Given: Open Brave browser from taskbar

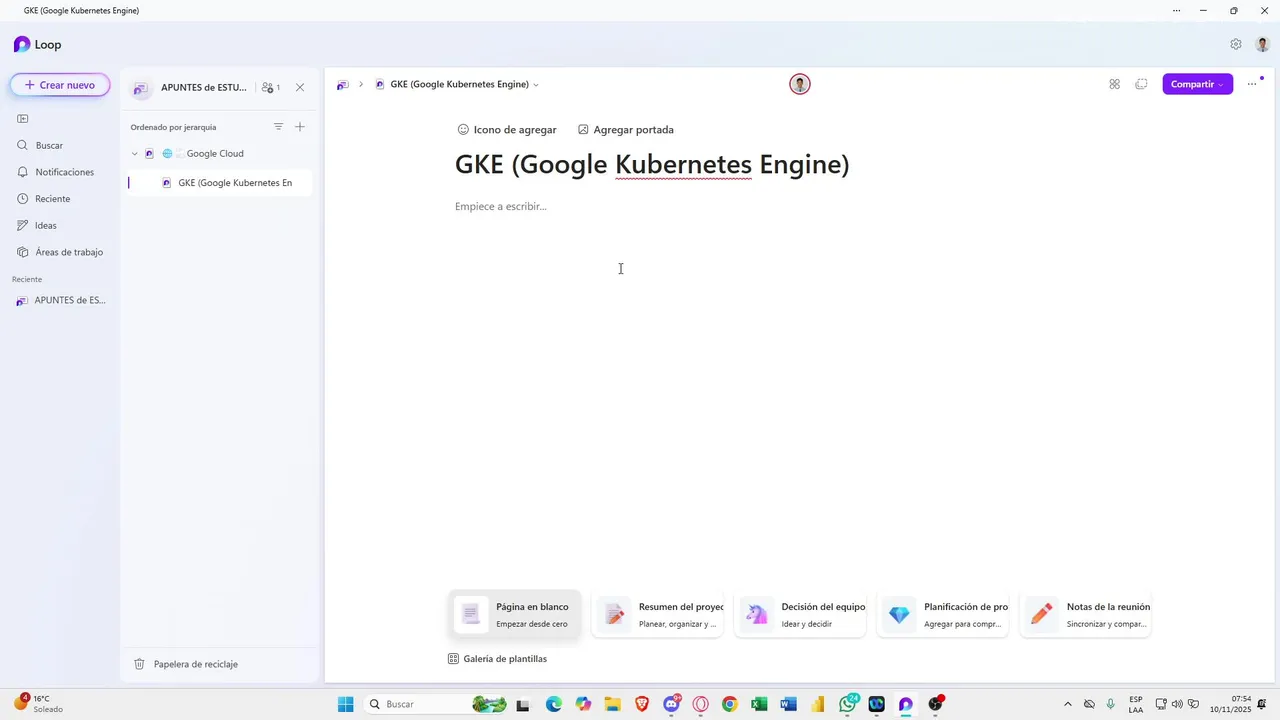Looking at the screenshot, I should click(642, 704).
